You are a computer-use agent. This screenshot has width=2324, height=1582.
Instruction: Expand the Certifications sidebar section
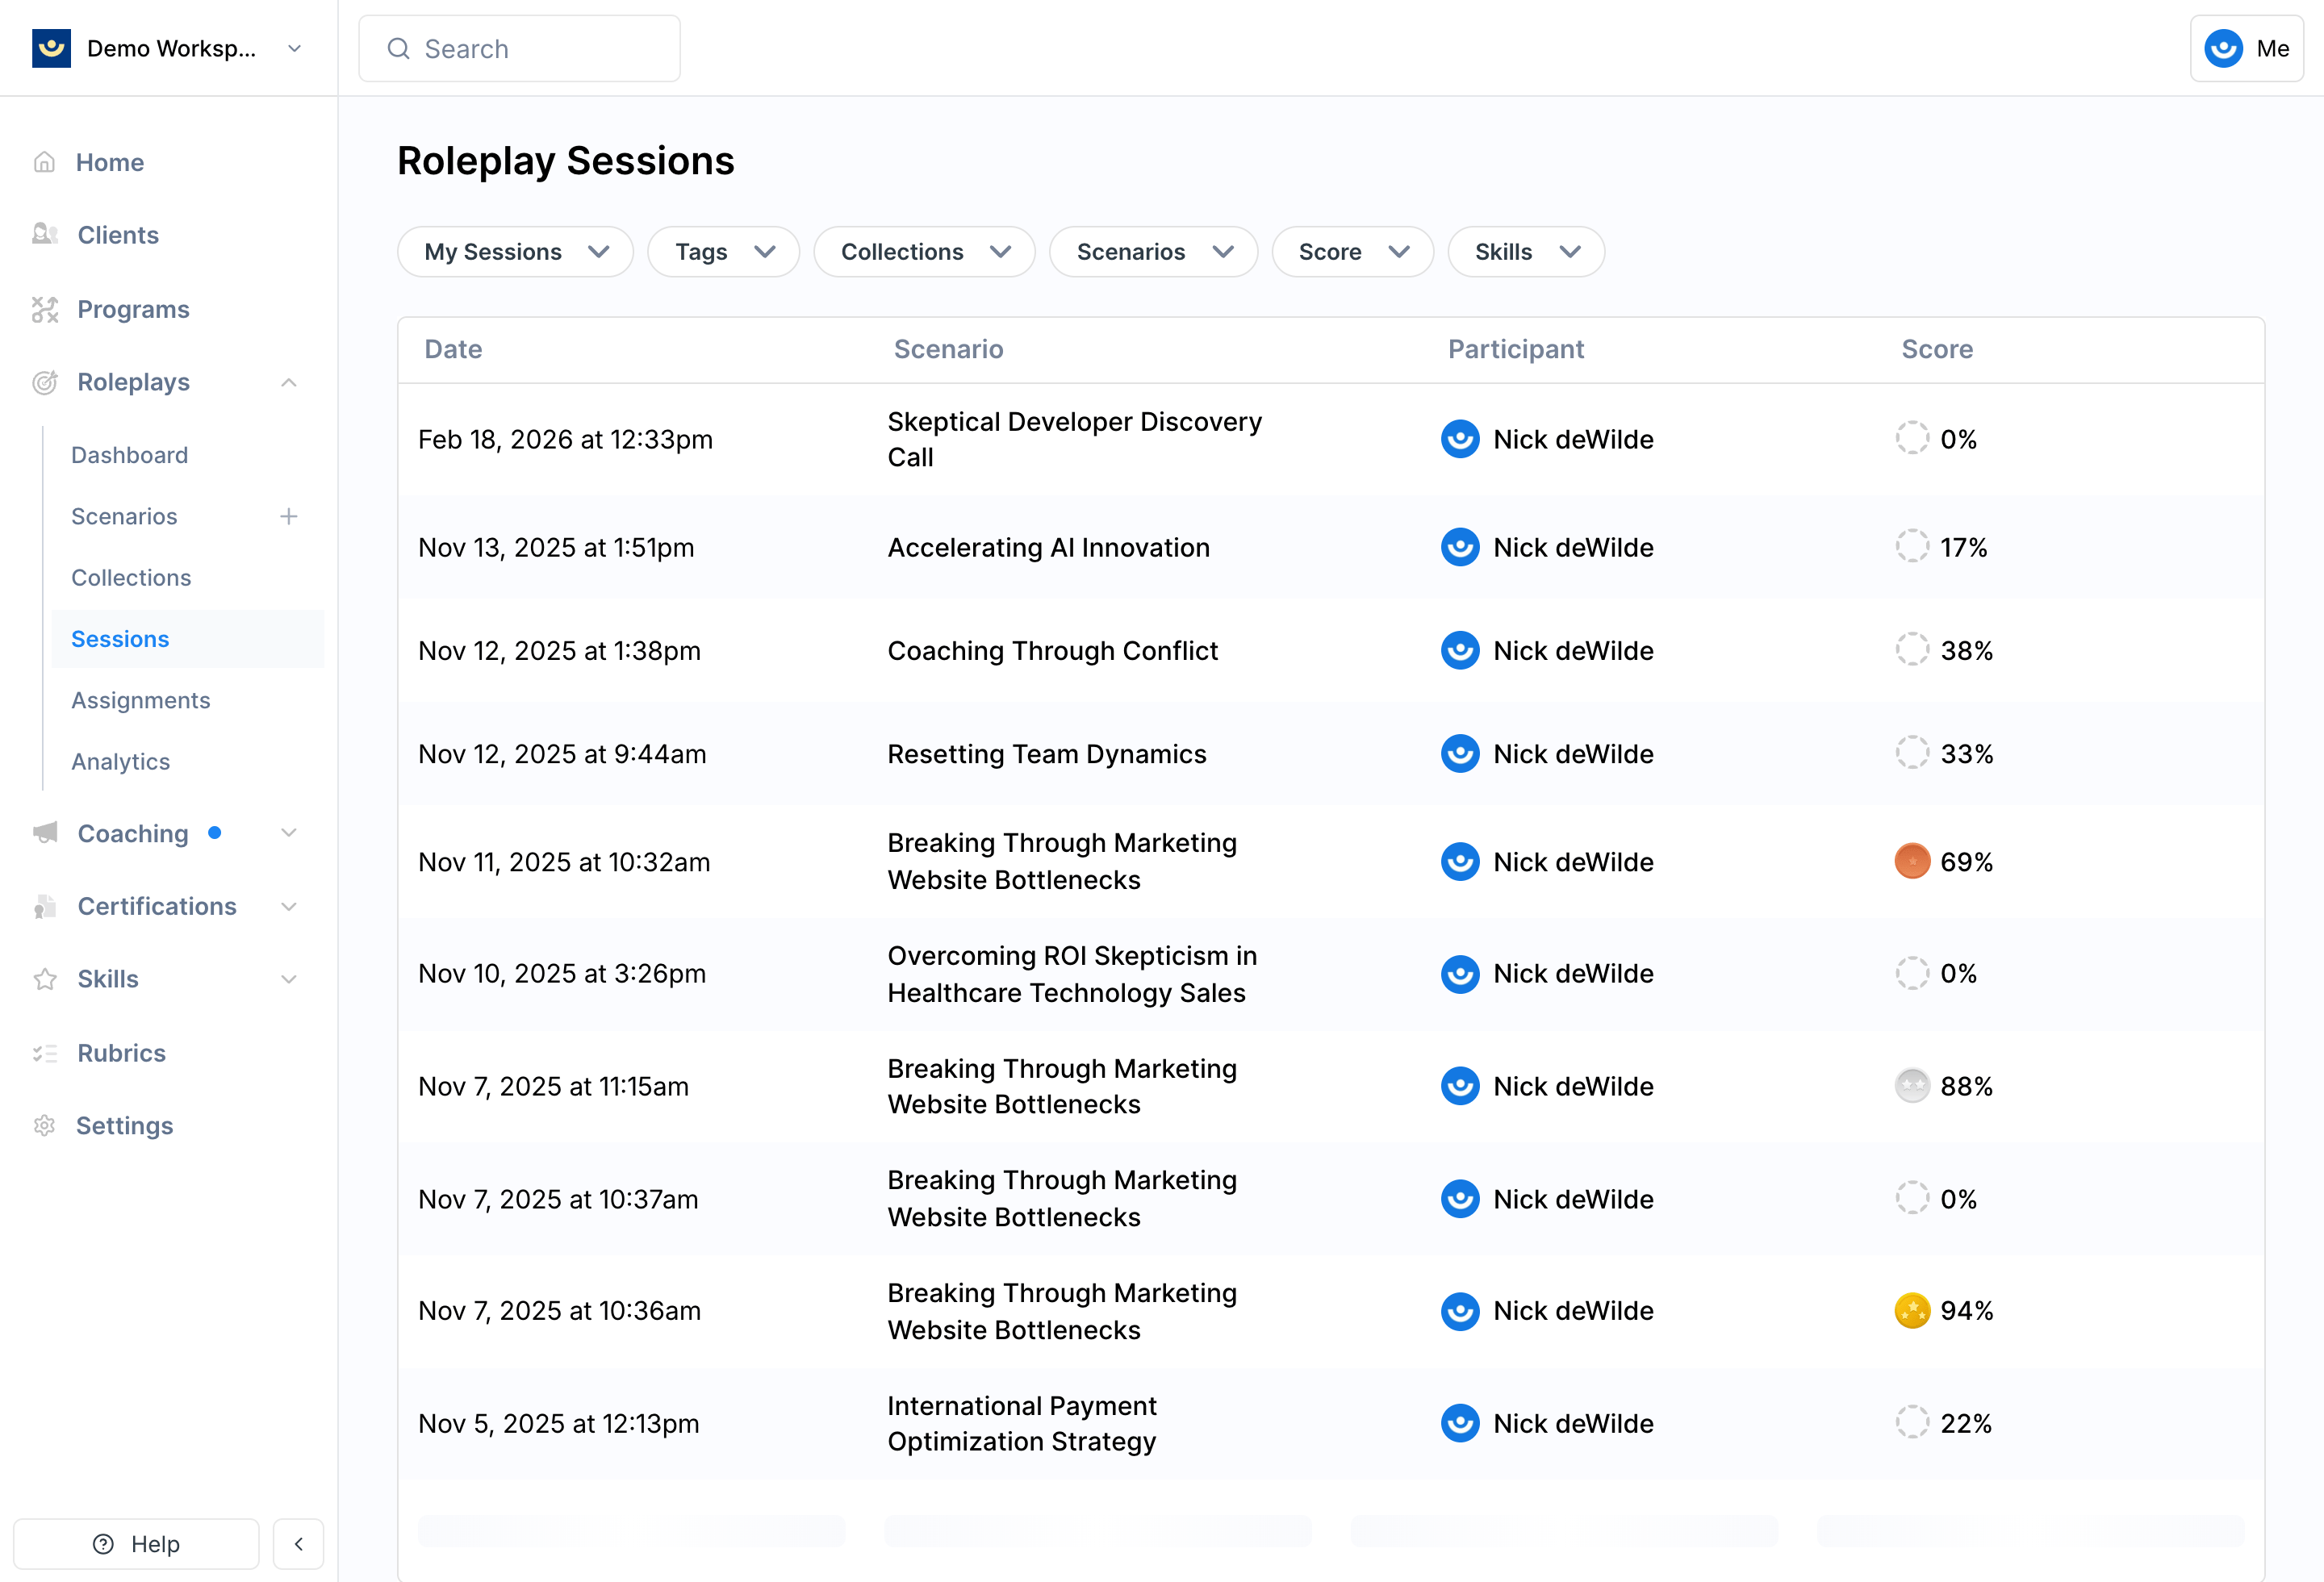(289, 906)
